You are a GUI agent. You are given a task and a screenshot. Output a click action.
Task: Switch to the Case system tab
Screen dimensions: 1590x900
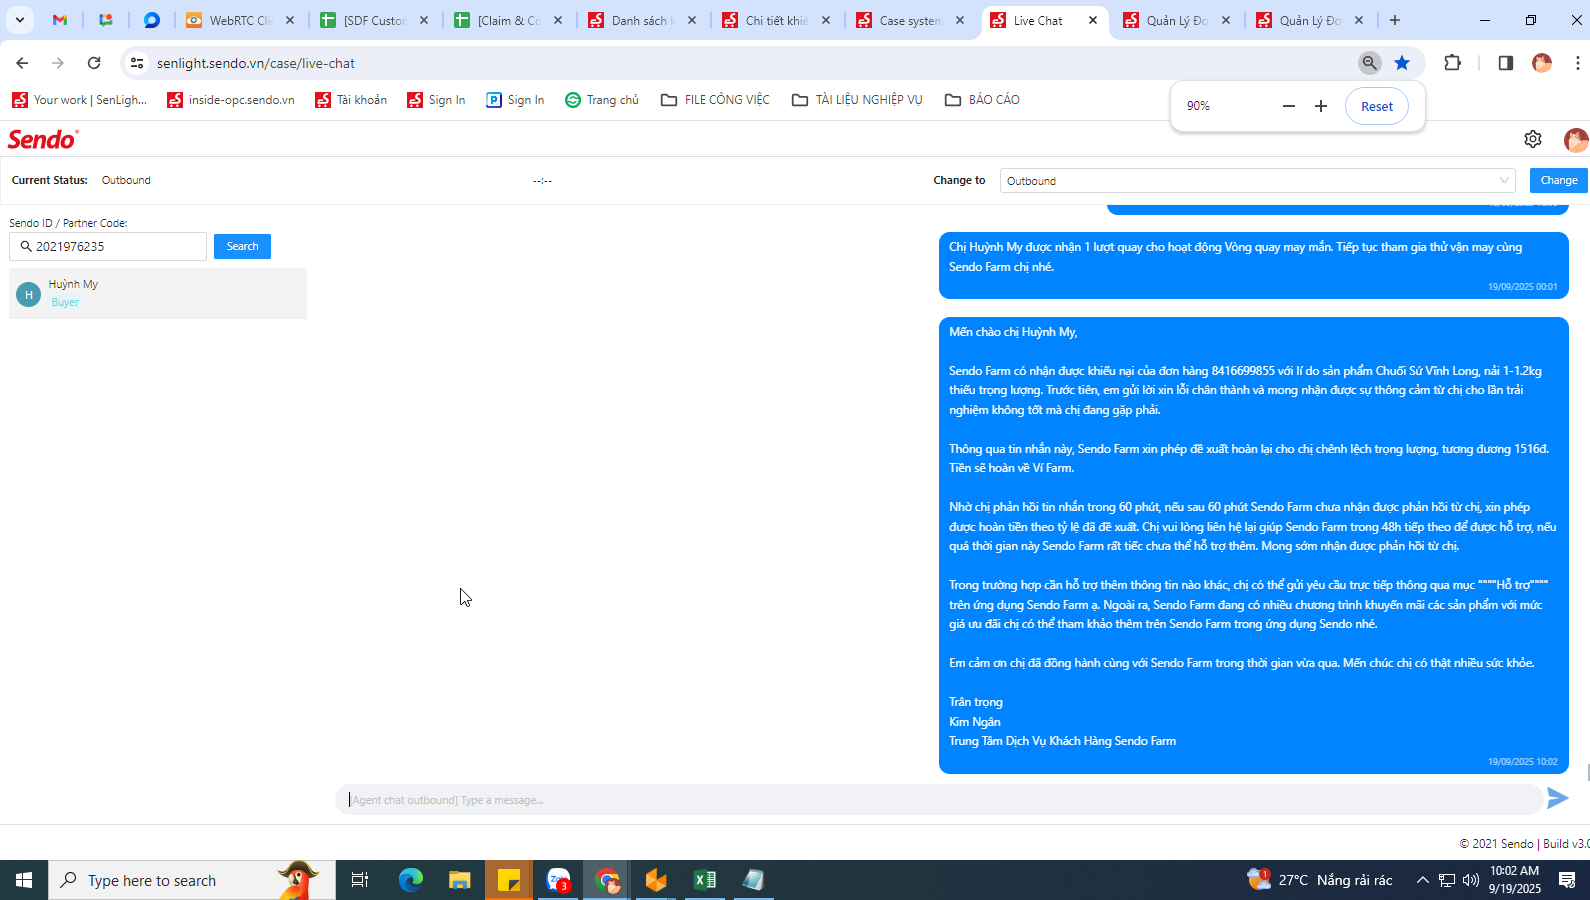(x=910, y=20)
